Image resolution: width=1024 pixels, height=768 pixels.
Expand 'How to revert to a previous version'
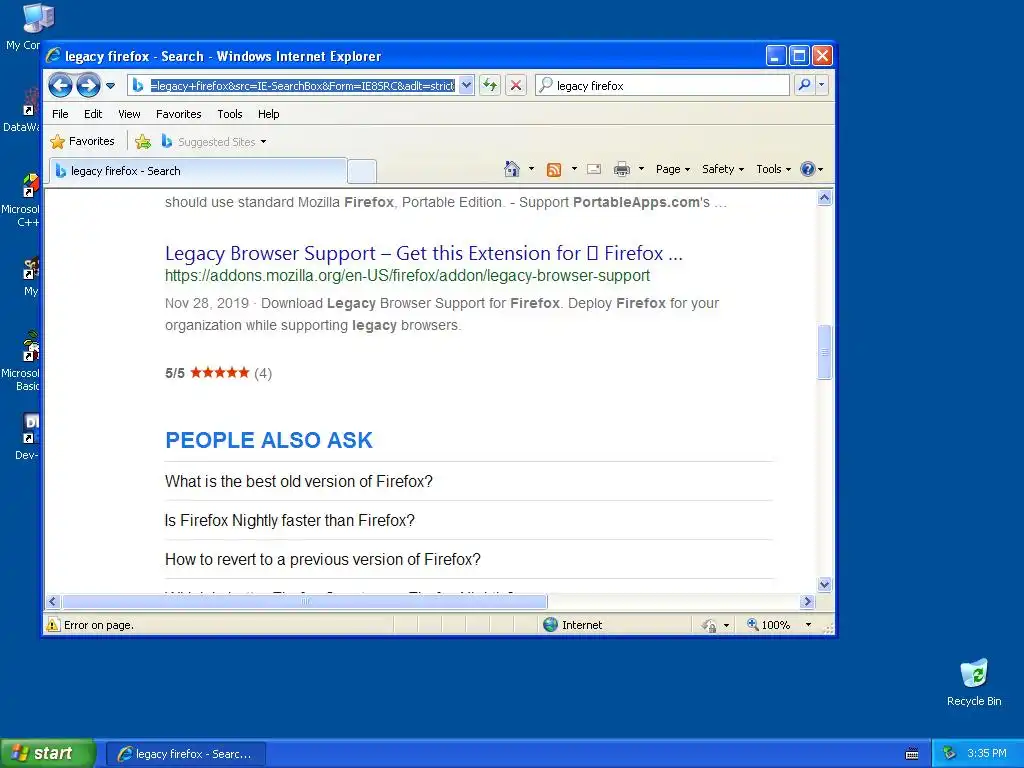tap(323, 560)
